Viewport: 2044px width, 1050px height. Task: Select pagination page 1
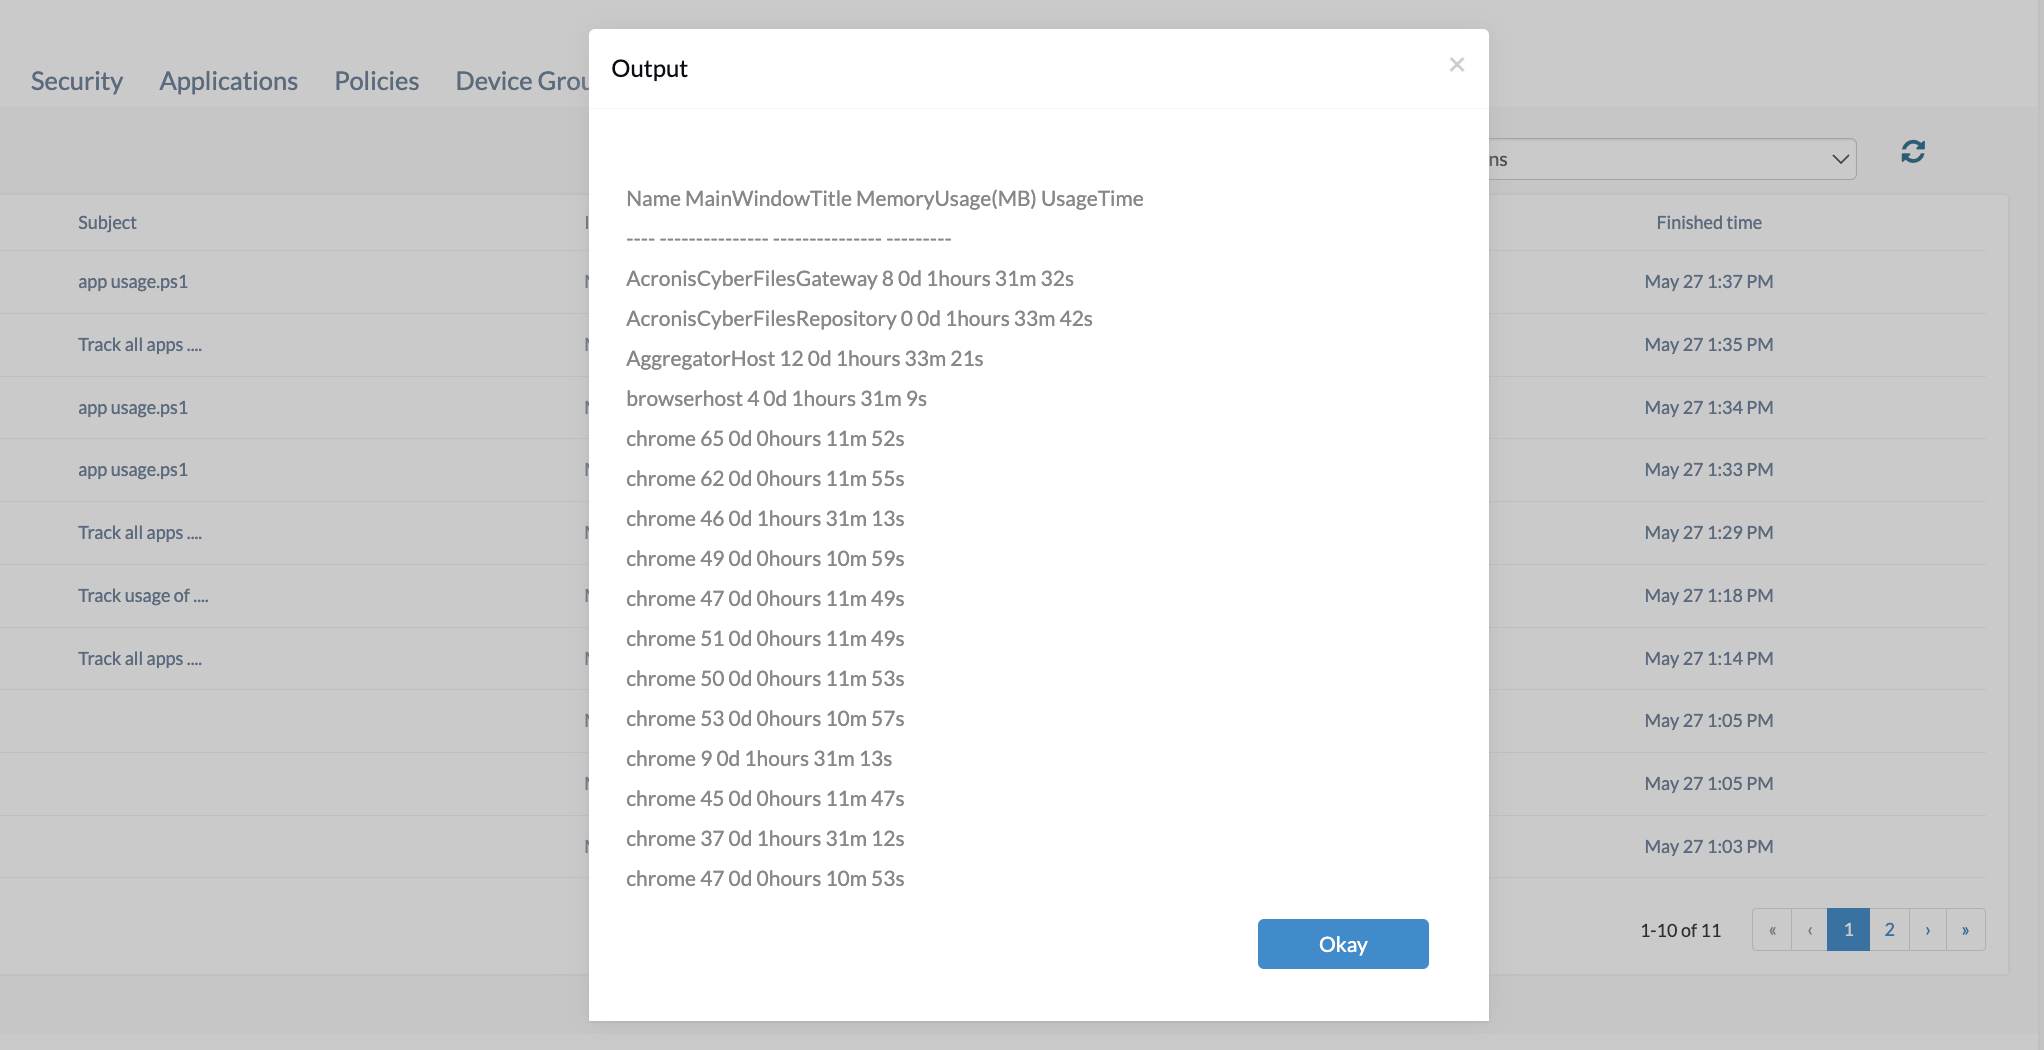click(x=1848, y=930)
